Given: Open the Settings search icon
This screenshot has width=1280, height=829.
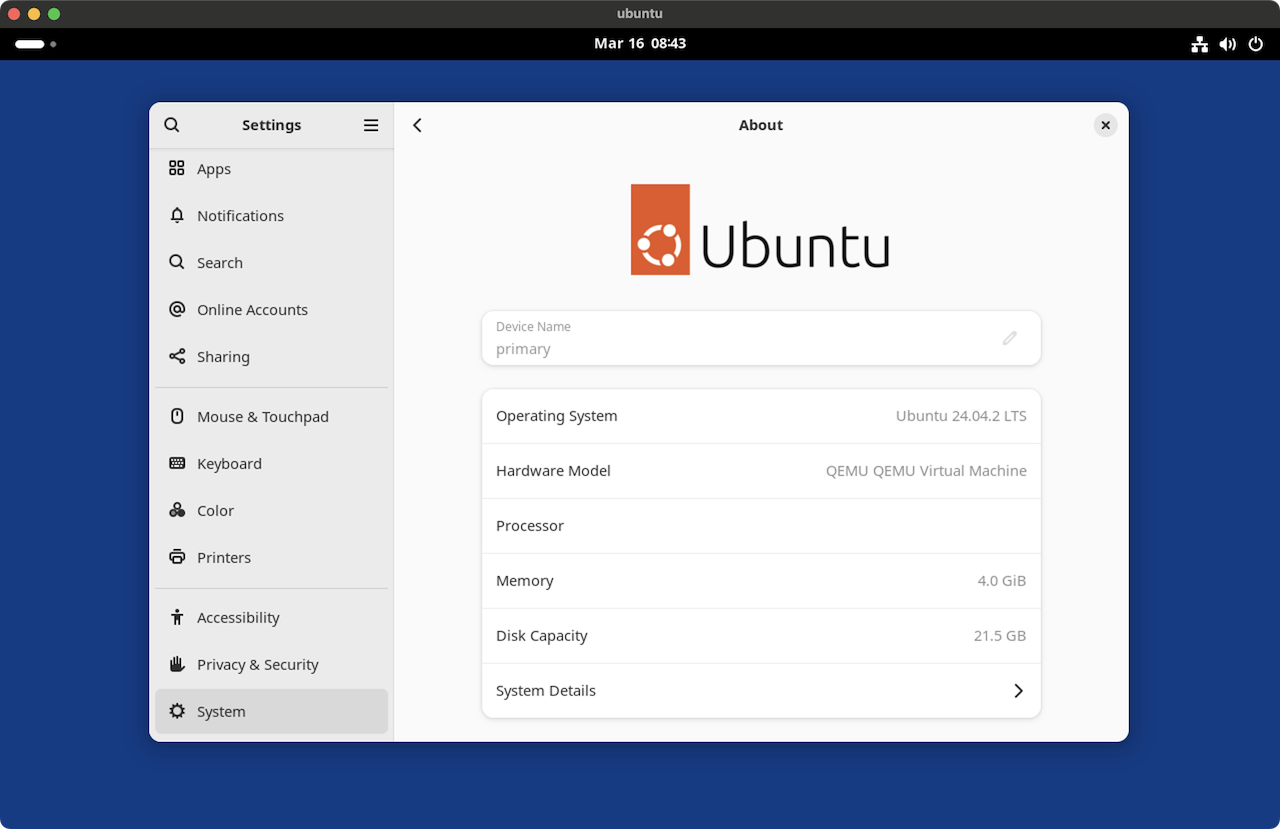Looking at the screenshot, I should point(172,125).
